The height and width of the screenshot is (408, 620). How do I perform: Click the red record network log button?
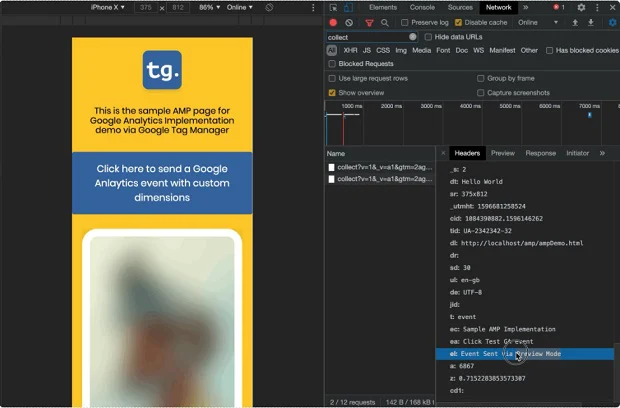click(x=333, y=23)
